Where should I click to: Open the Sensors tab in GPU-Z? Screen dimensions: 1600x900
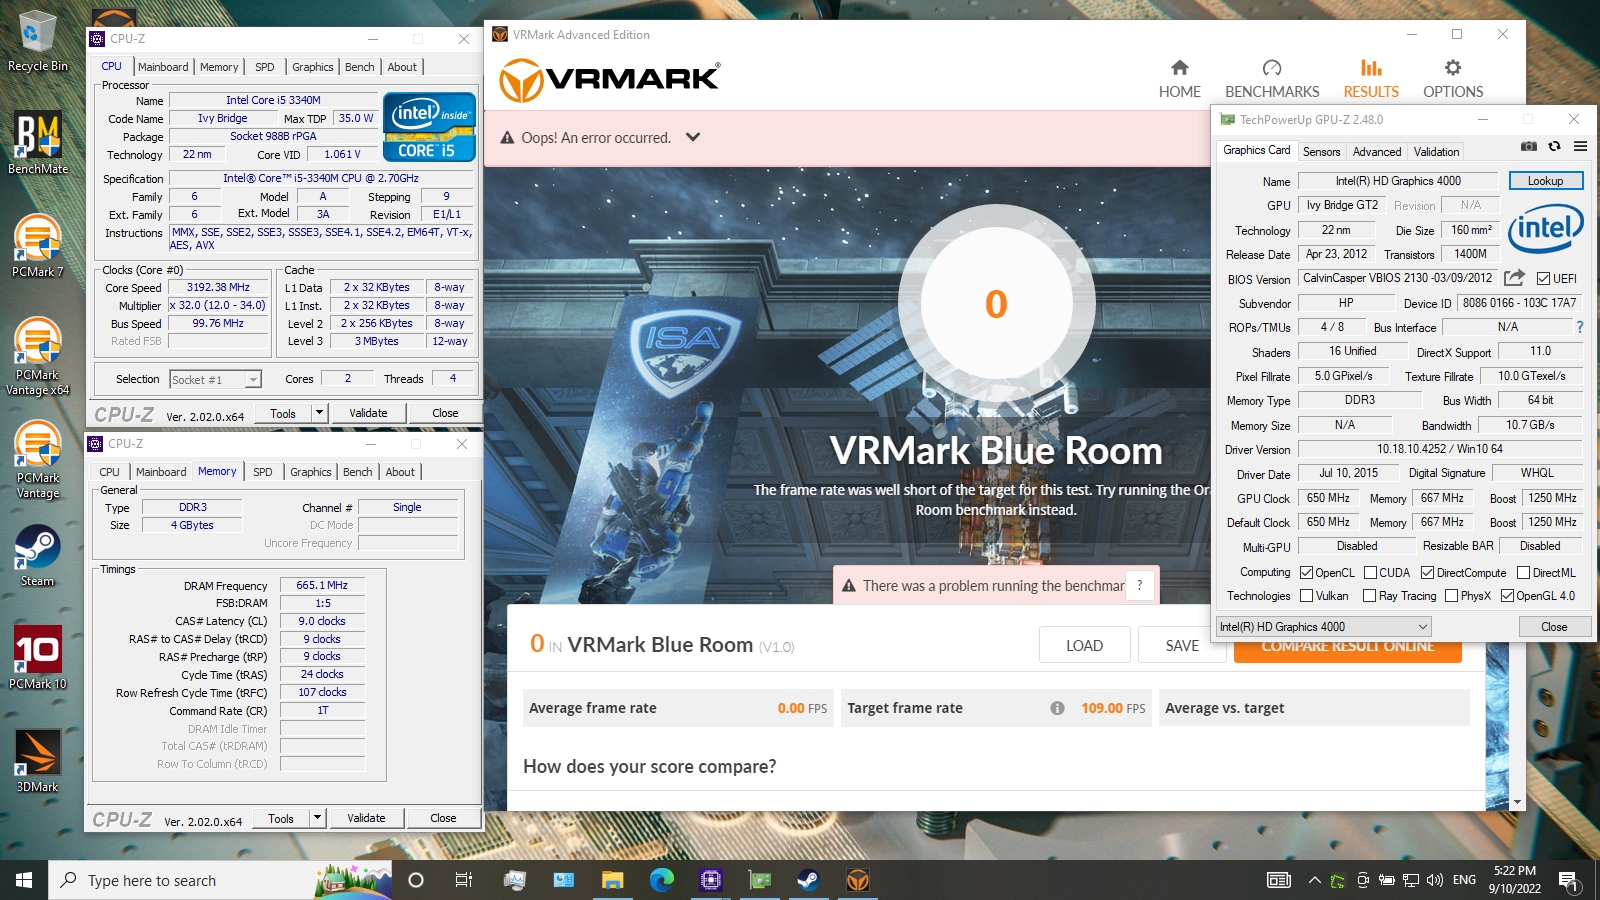[1321, 152]
